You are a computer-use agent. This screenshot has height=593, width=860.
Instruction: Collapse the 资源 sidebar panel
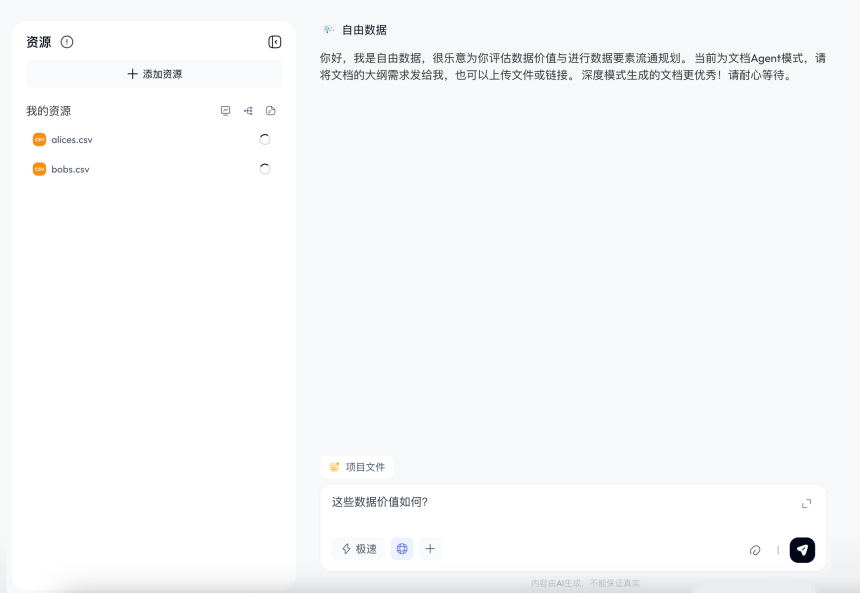click(274, 42)
